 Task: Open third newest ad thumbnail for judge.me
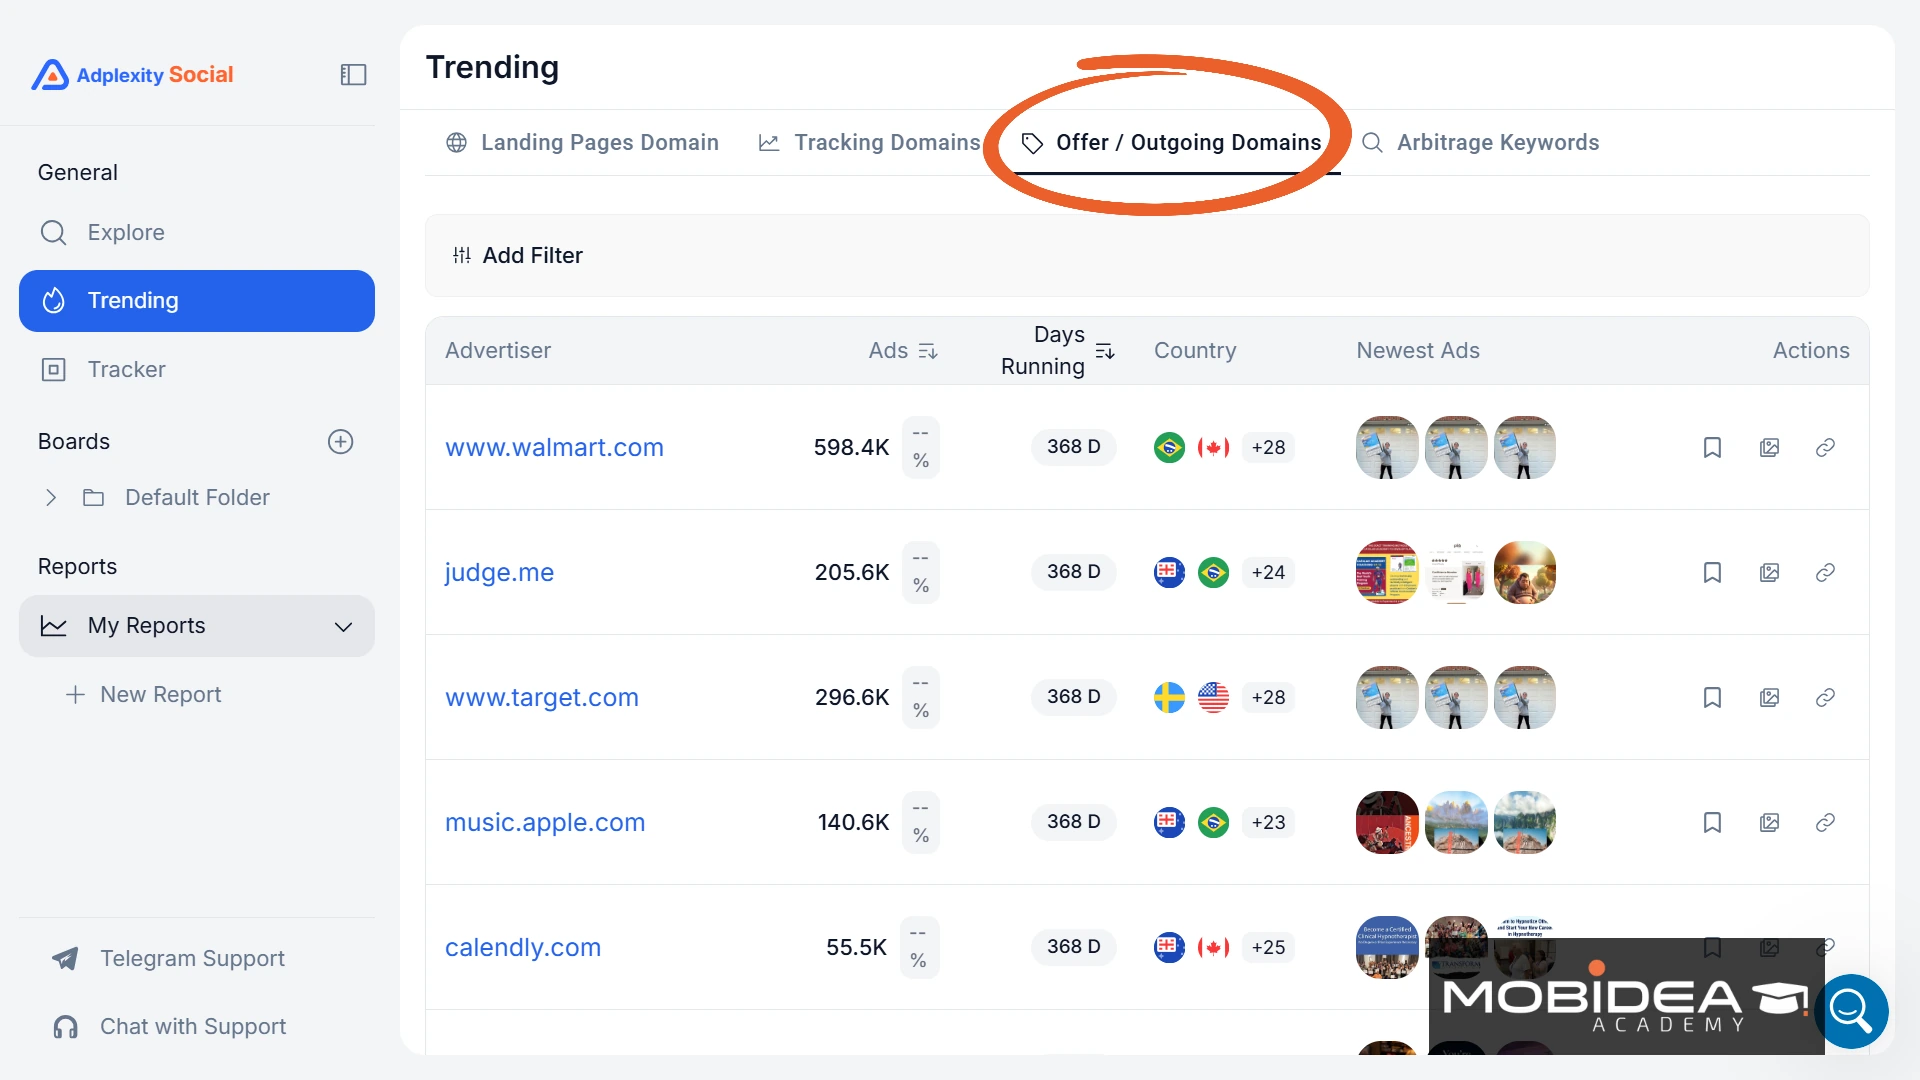(x=1525, y=572)
